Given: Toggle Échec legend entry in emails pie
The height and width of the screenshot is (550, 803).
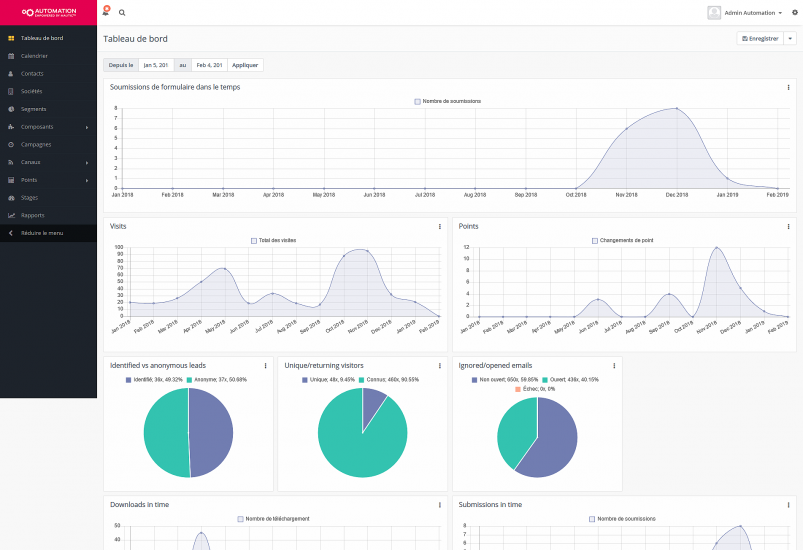Looking at the screenshot, I should (535, 389).
